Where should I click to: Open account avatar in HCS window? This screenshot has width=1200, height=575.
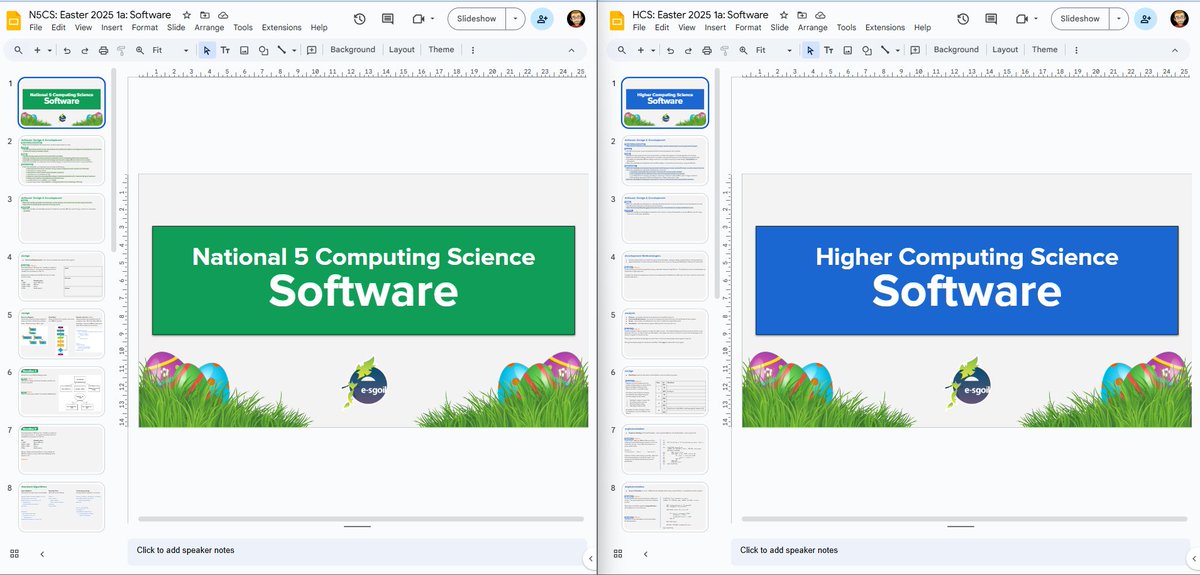(x=1179, y=19)
